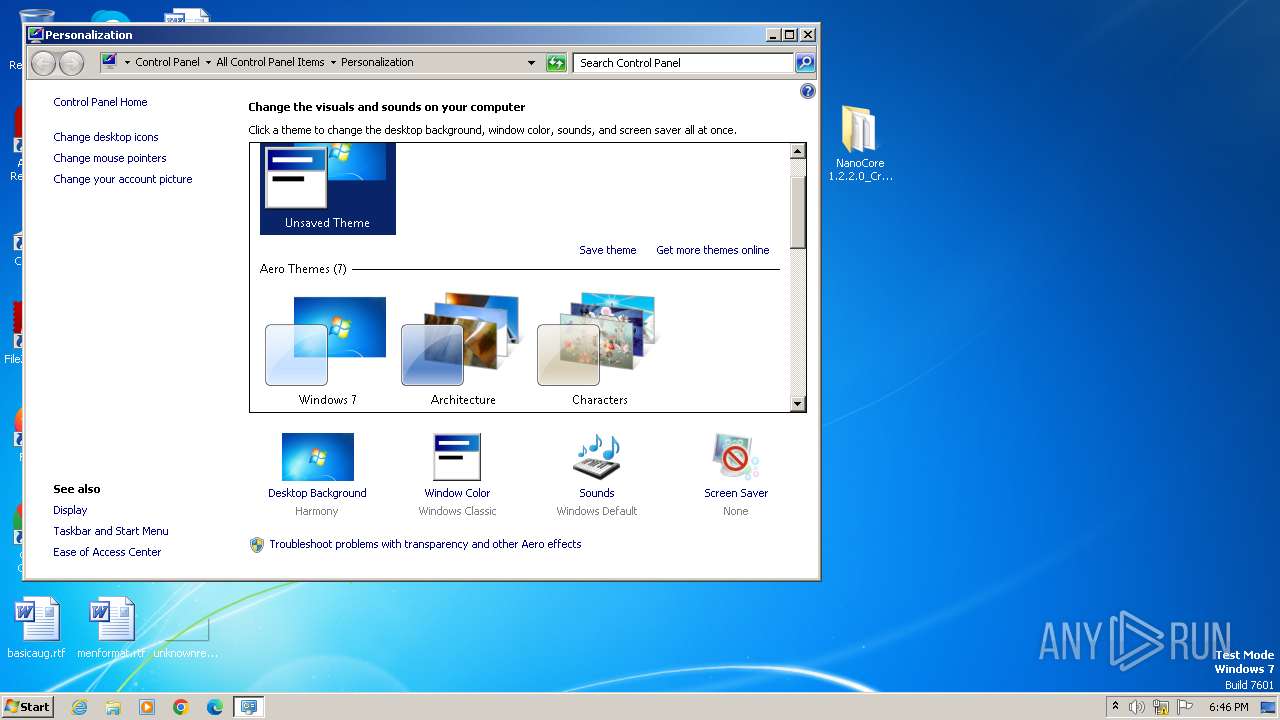This screenshot has width=1280, height=720.
Task: Click the Back navigation arrow
Action: (43, 63)
